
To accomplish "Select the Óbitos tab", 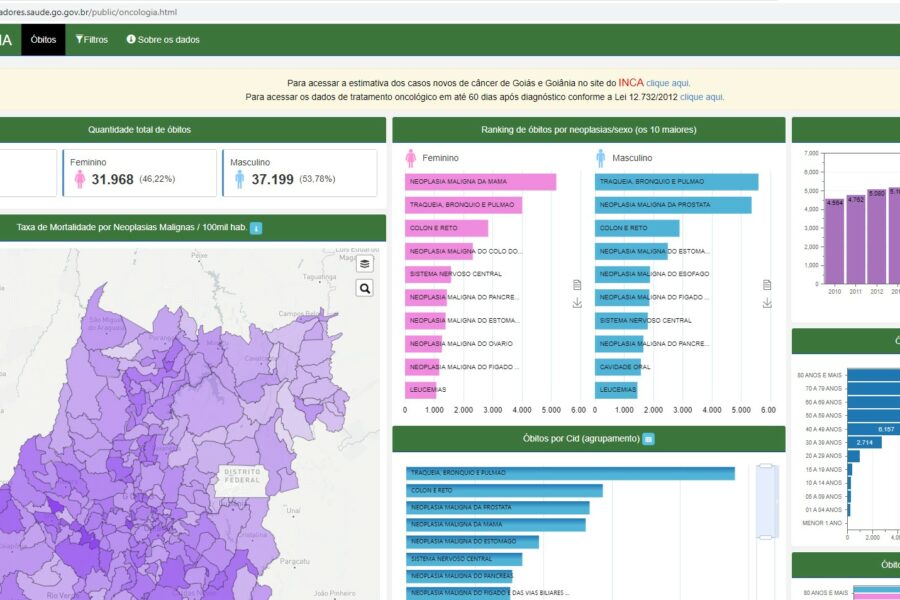I will click(x=43, y=40).
